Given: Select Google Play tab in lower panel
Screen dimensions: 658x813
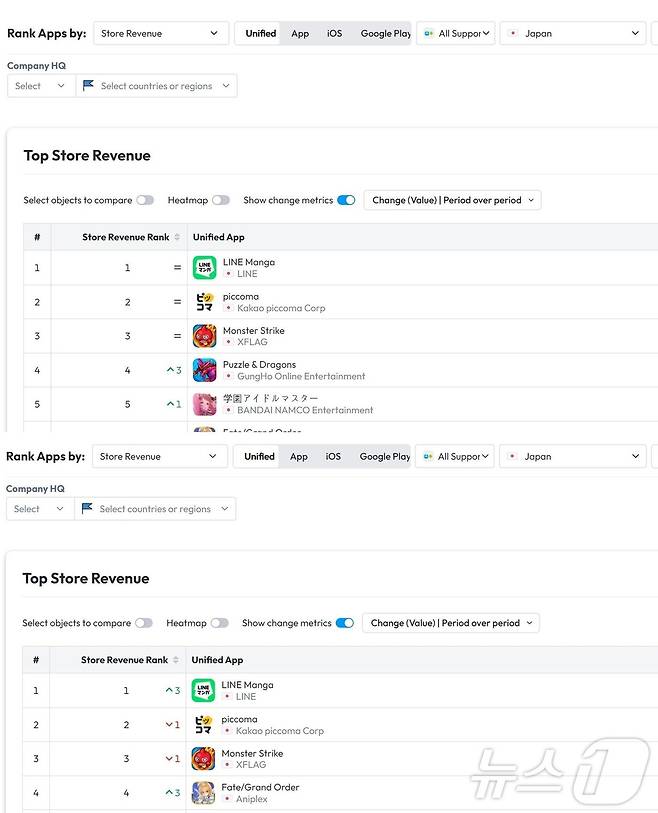Looking at the screenshot, I should click(384, 456).
